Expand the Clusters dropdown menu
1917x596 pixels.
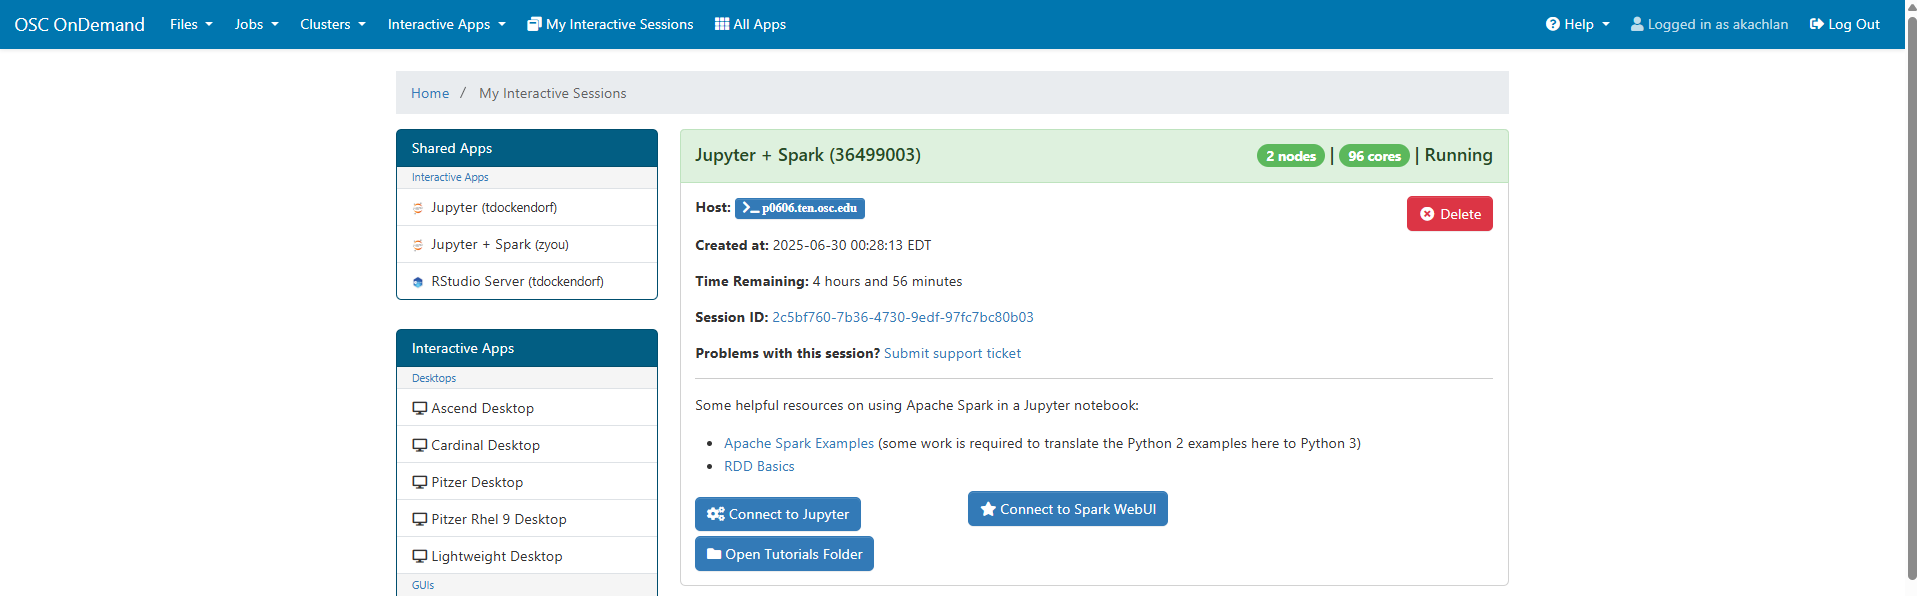click(332, 24)
